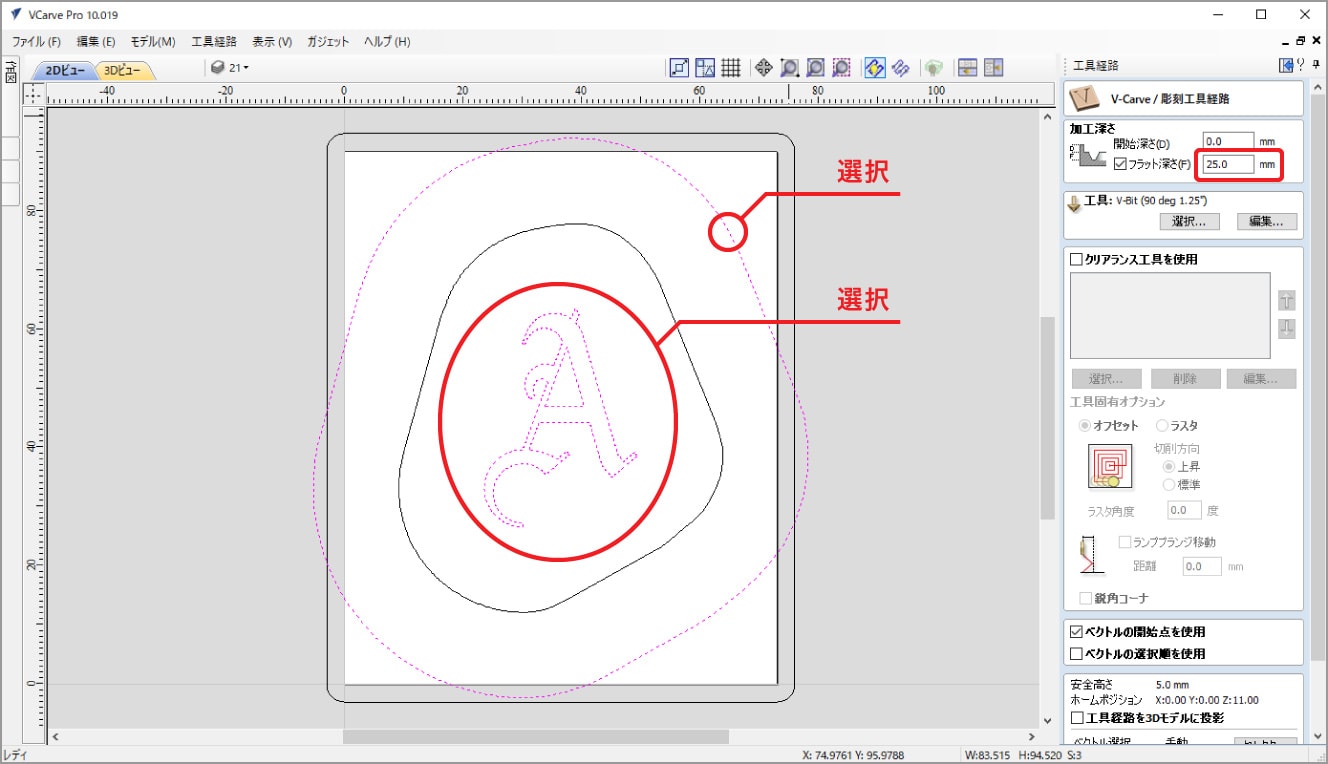The image size is (1328, 764).
Task: Click the zoom to selected vectors icon
Action: point(842,67)
